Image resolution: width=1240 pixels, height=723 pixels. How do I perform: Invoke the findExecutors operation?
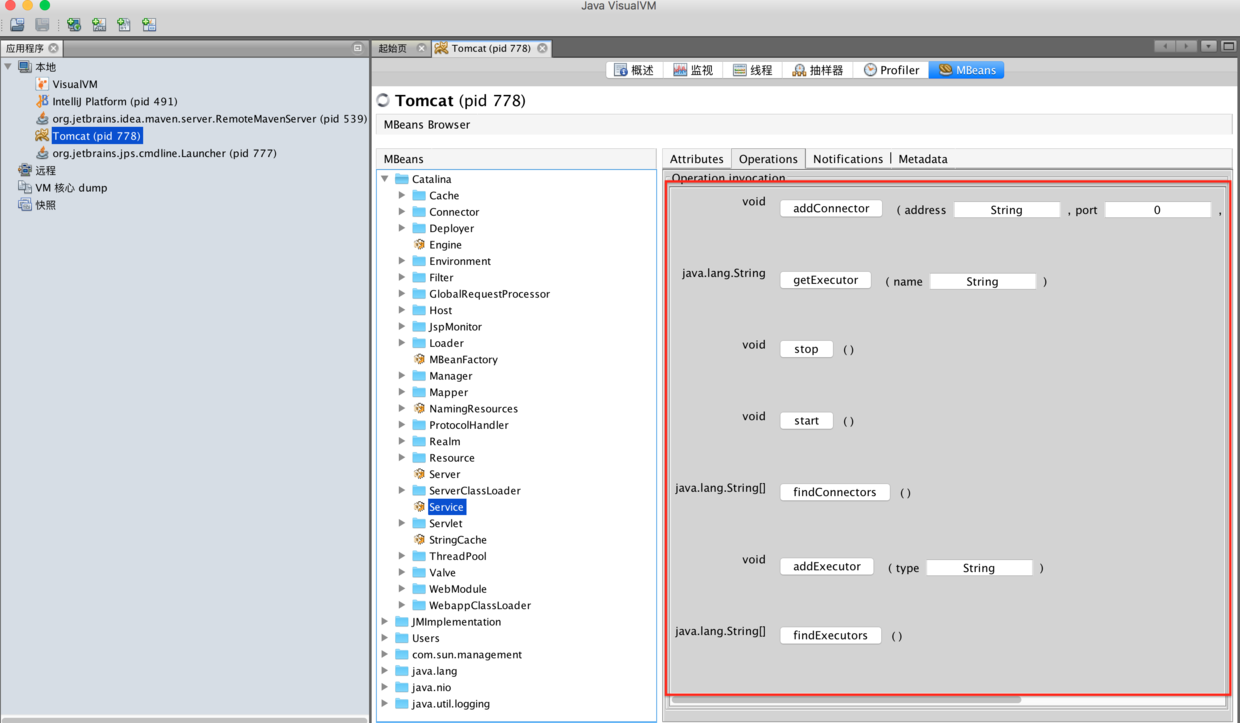(830, 635)
